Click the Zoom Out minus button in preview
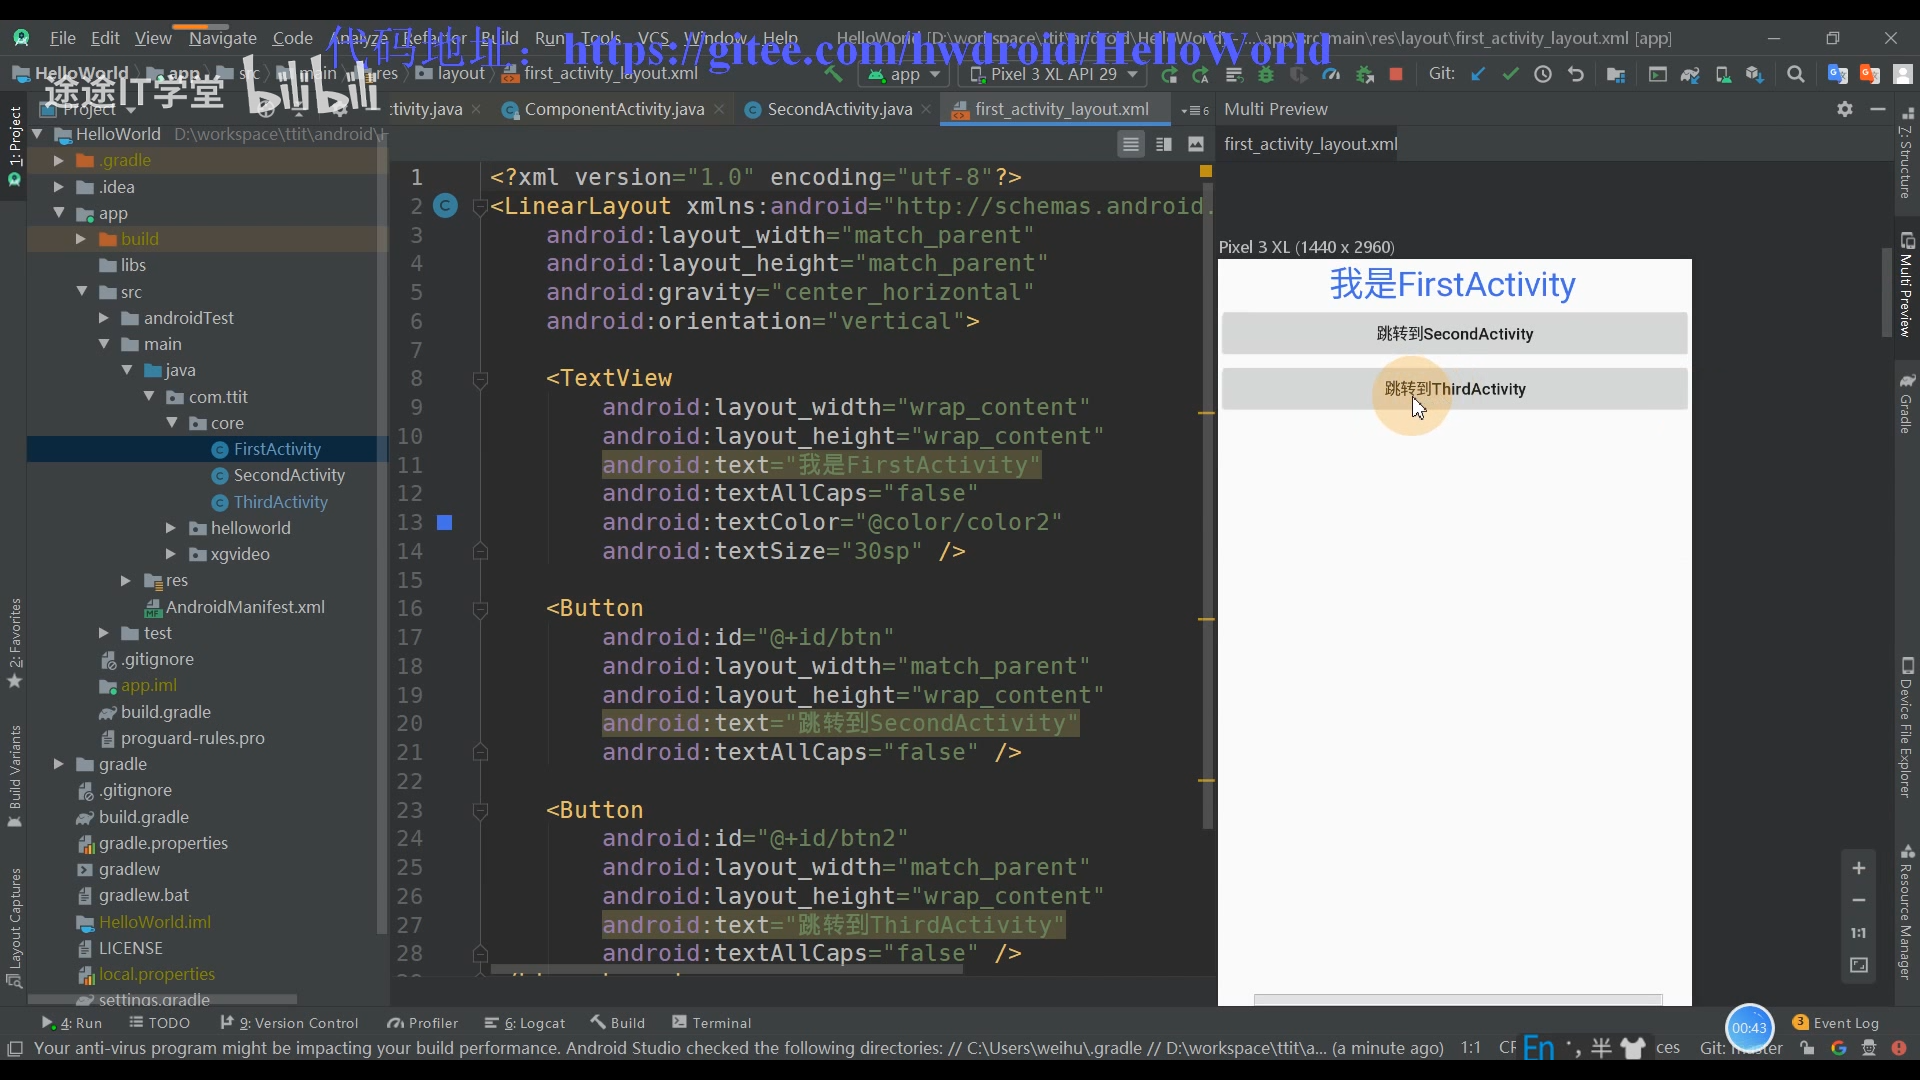Screen dimensions: 1920x1080 pyautogui.click(x=1859, y=900)
